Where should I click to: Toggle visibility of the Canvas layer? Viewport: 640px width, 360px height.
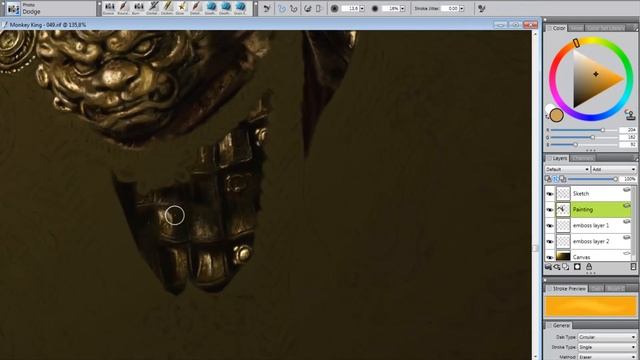[550, 257]
